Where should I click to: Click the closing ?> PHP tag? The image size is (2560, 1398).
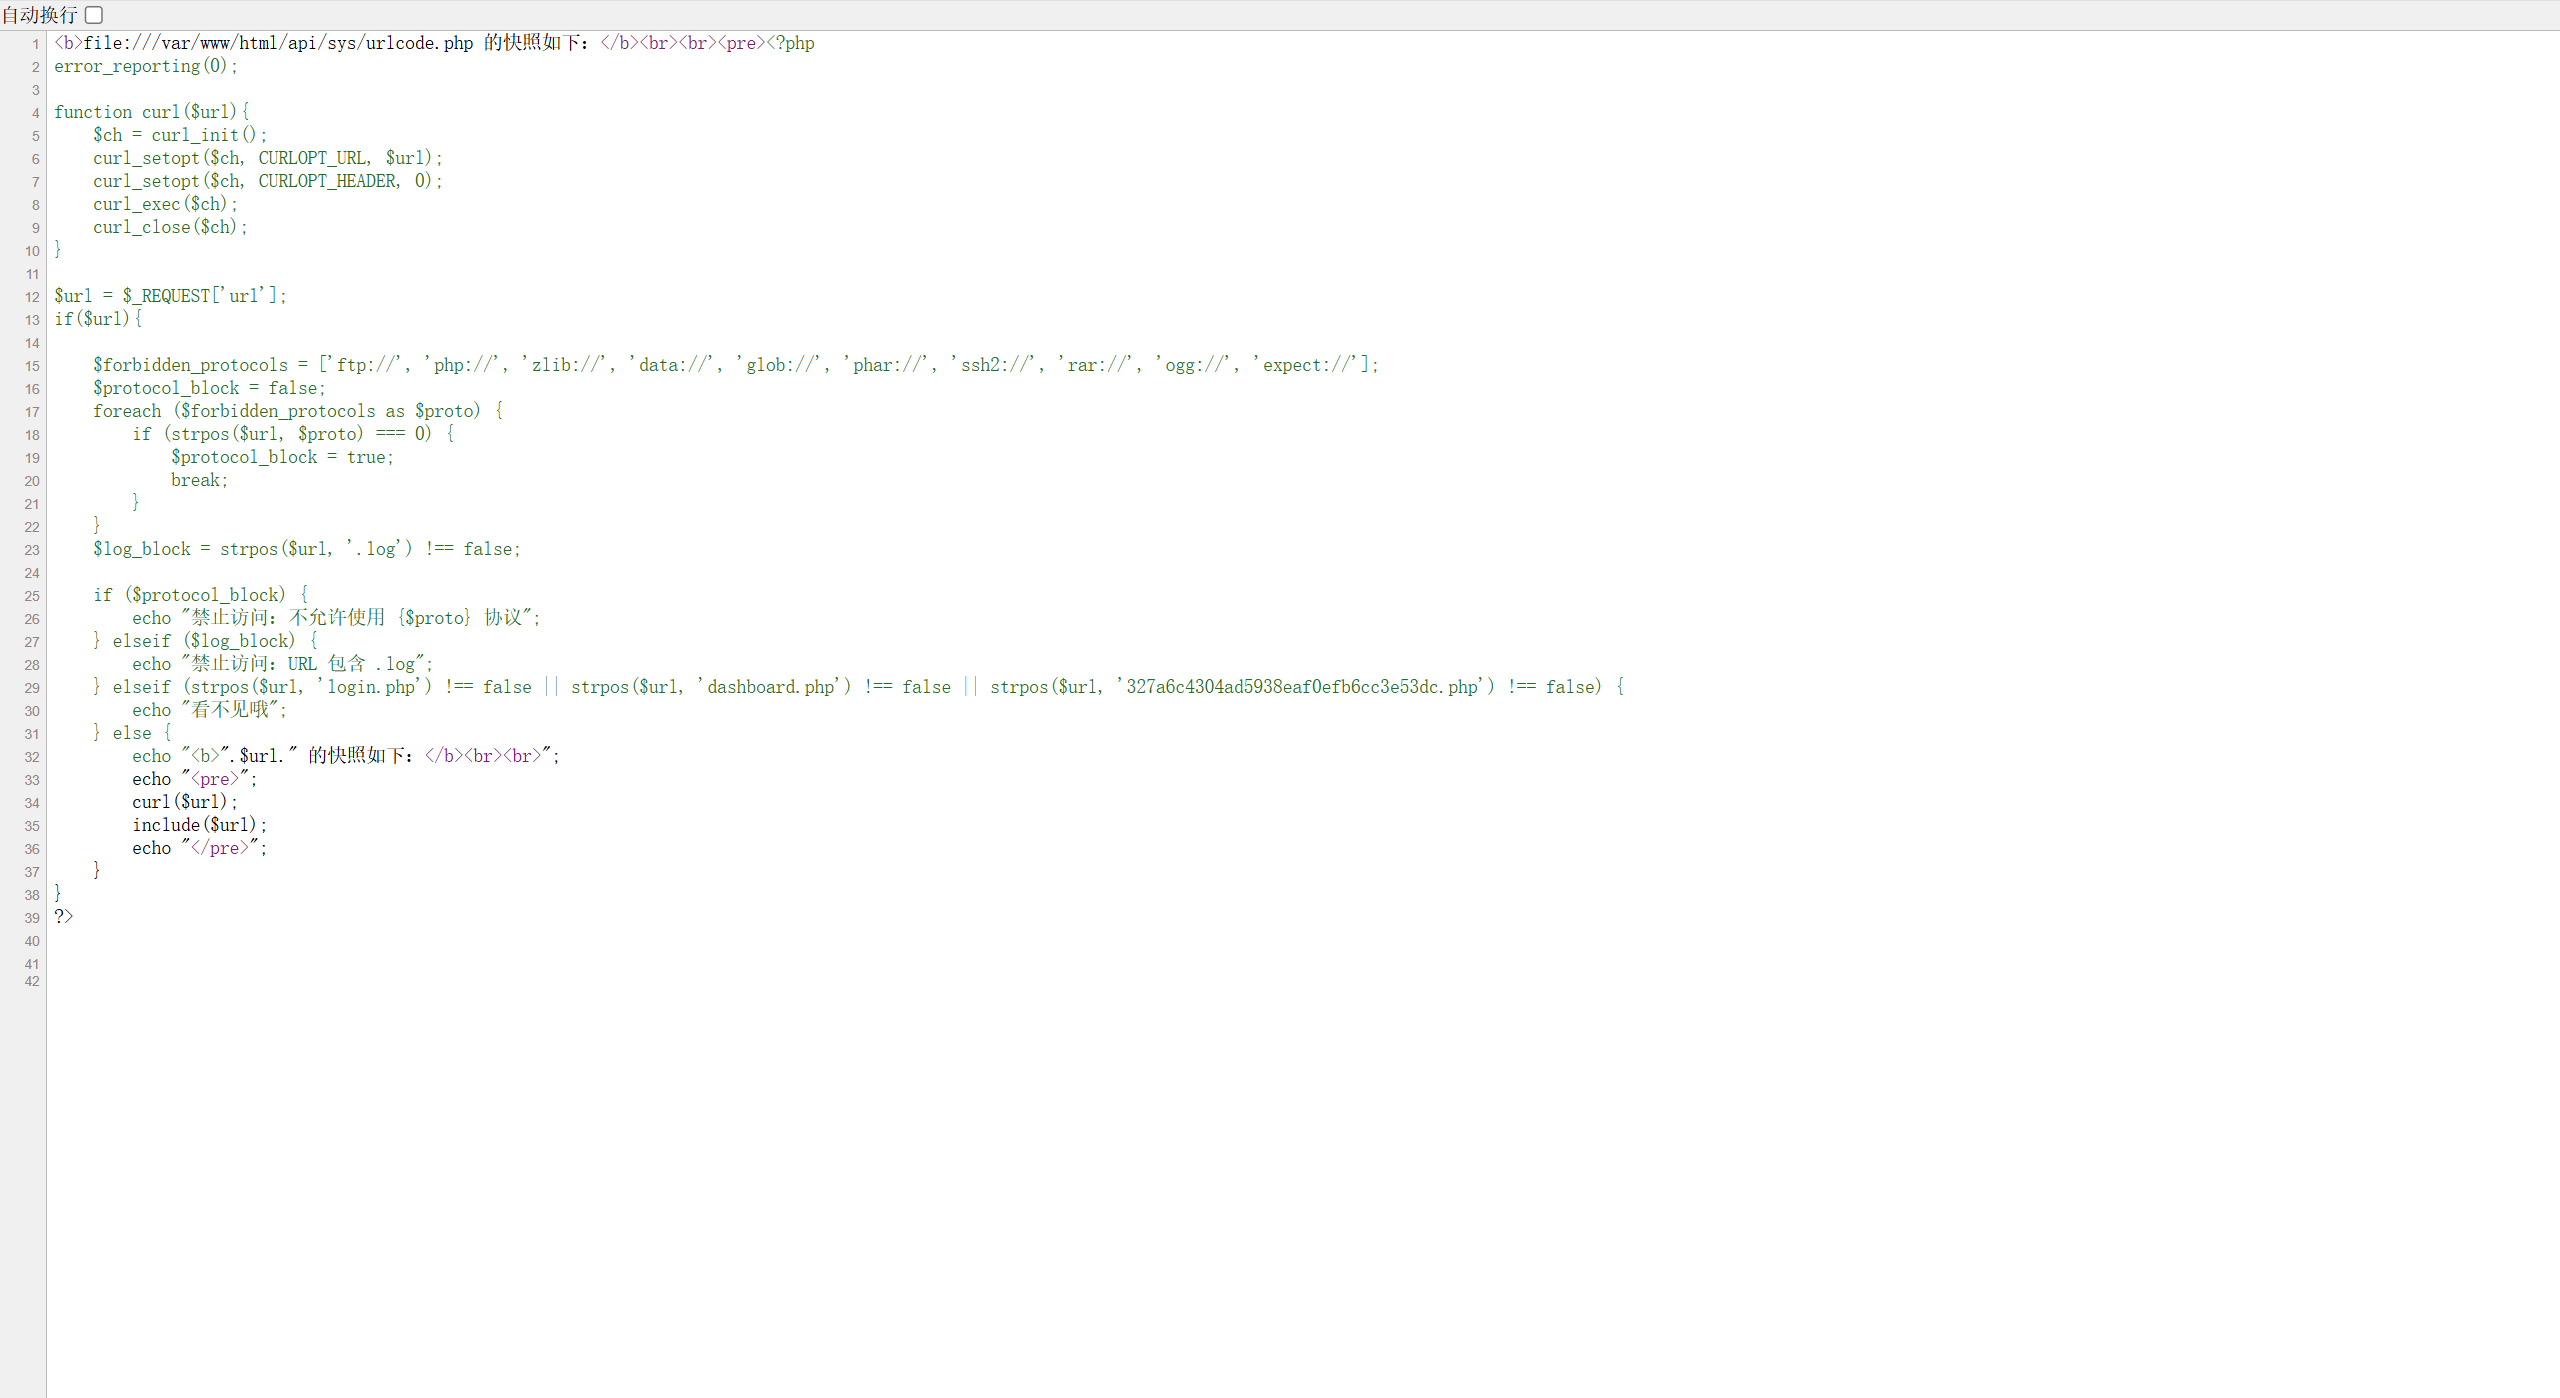64,917
